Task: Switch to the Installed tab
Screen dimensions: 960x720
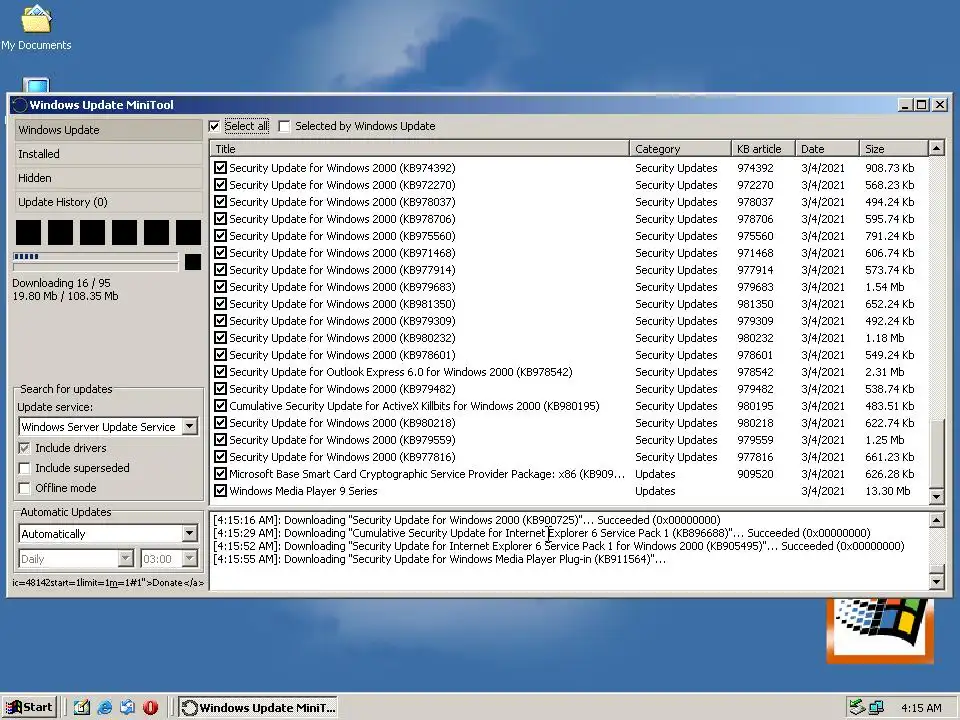Action: tap(108, 154)
